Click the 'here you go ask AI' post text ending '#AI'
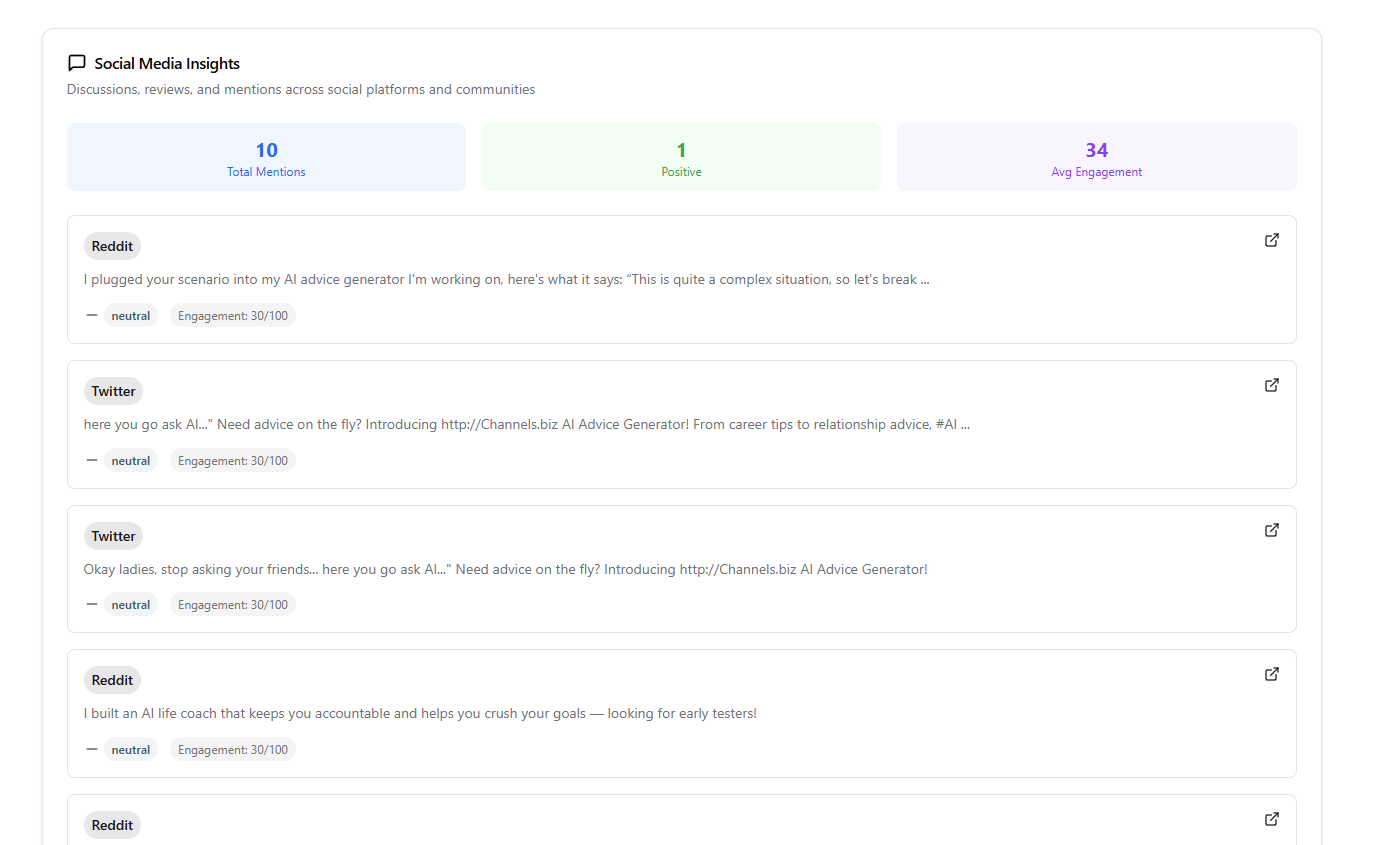1392x845 pixels. click(527, 424)
